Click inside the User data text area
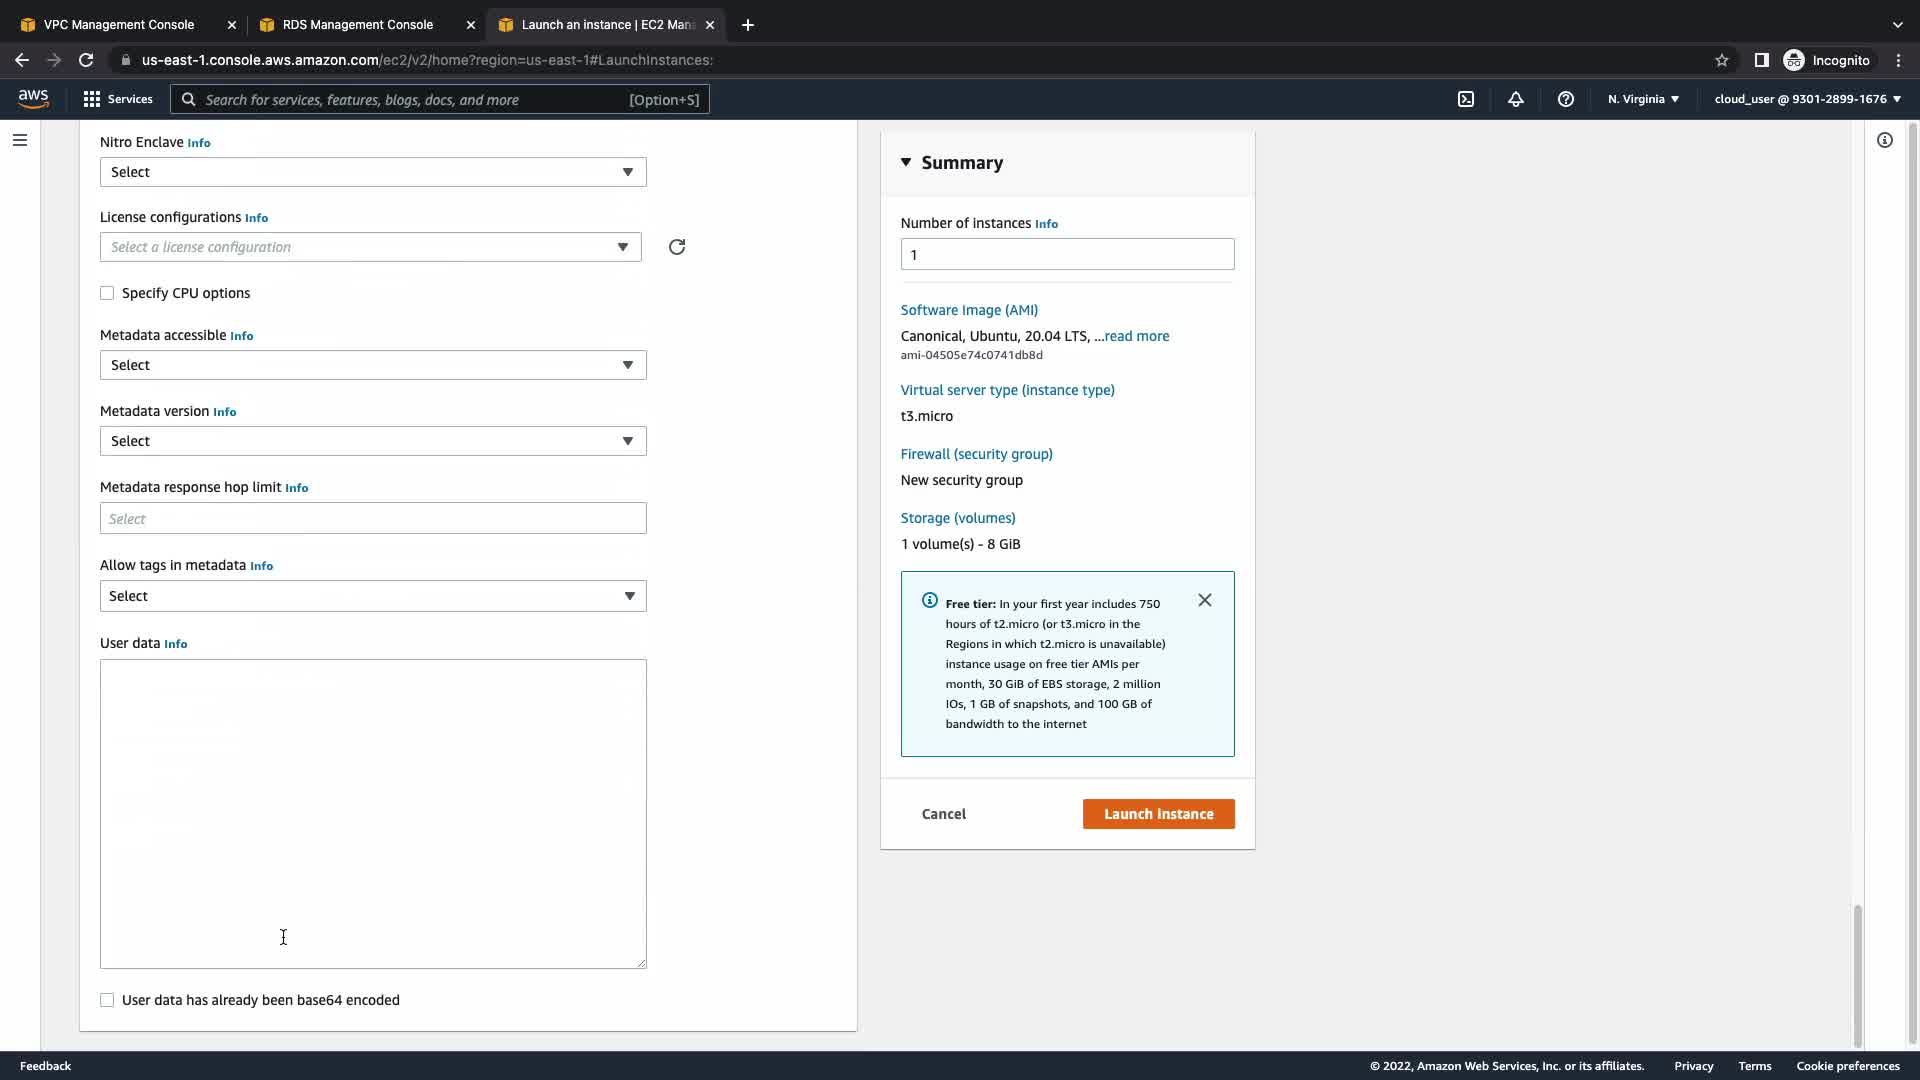 tap(372, 813)
